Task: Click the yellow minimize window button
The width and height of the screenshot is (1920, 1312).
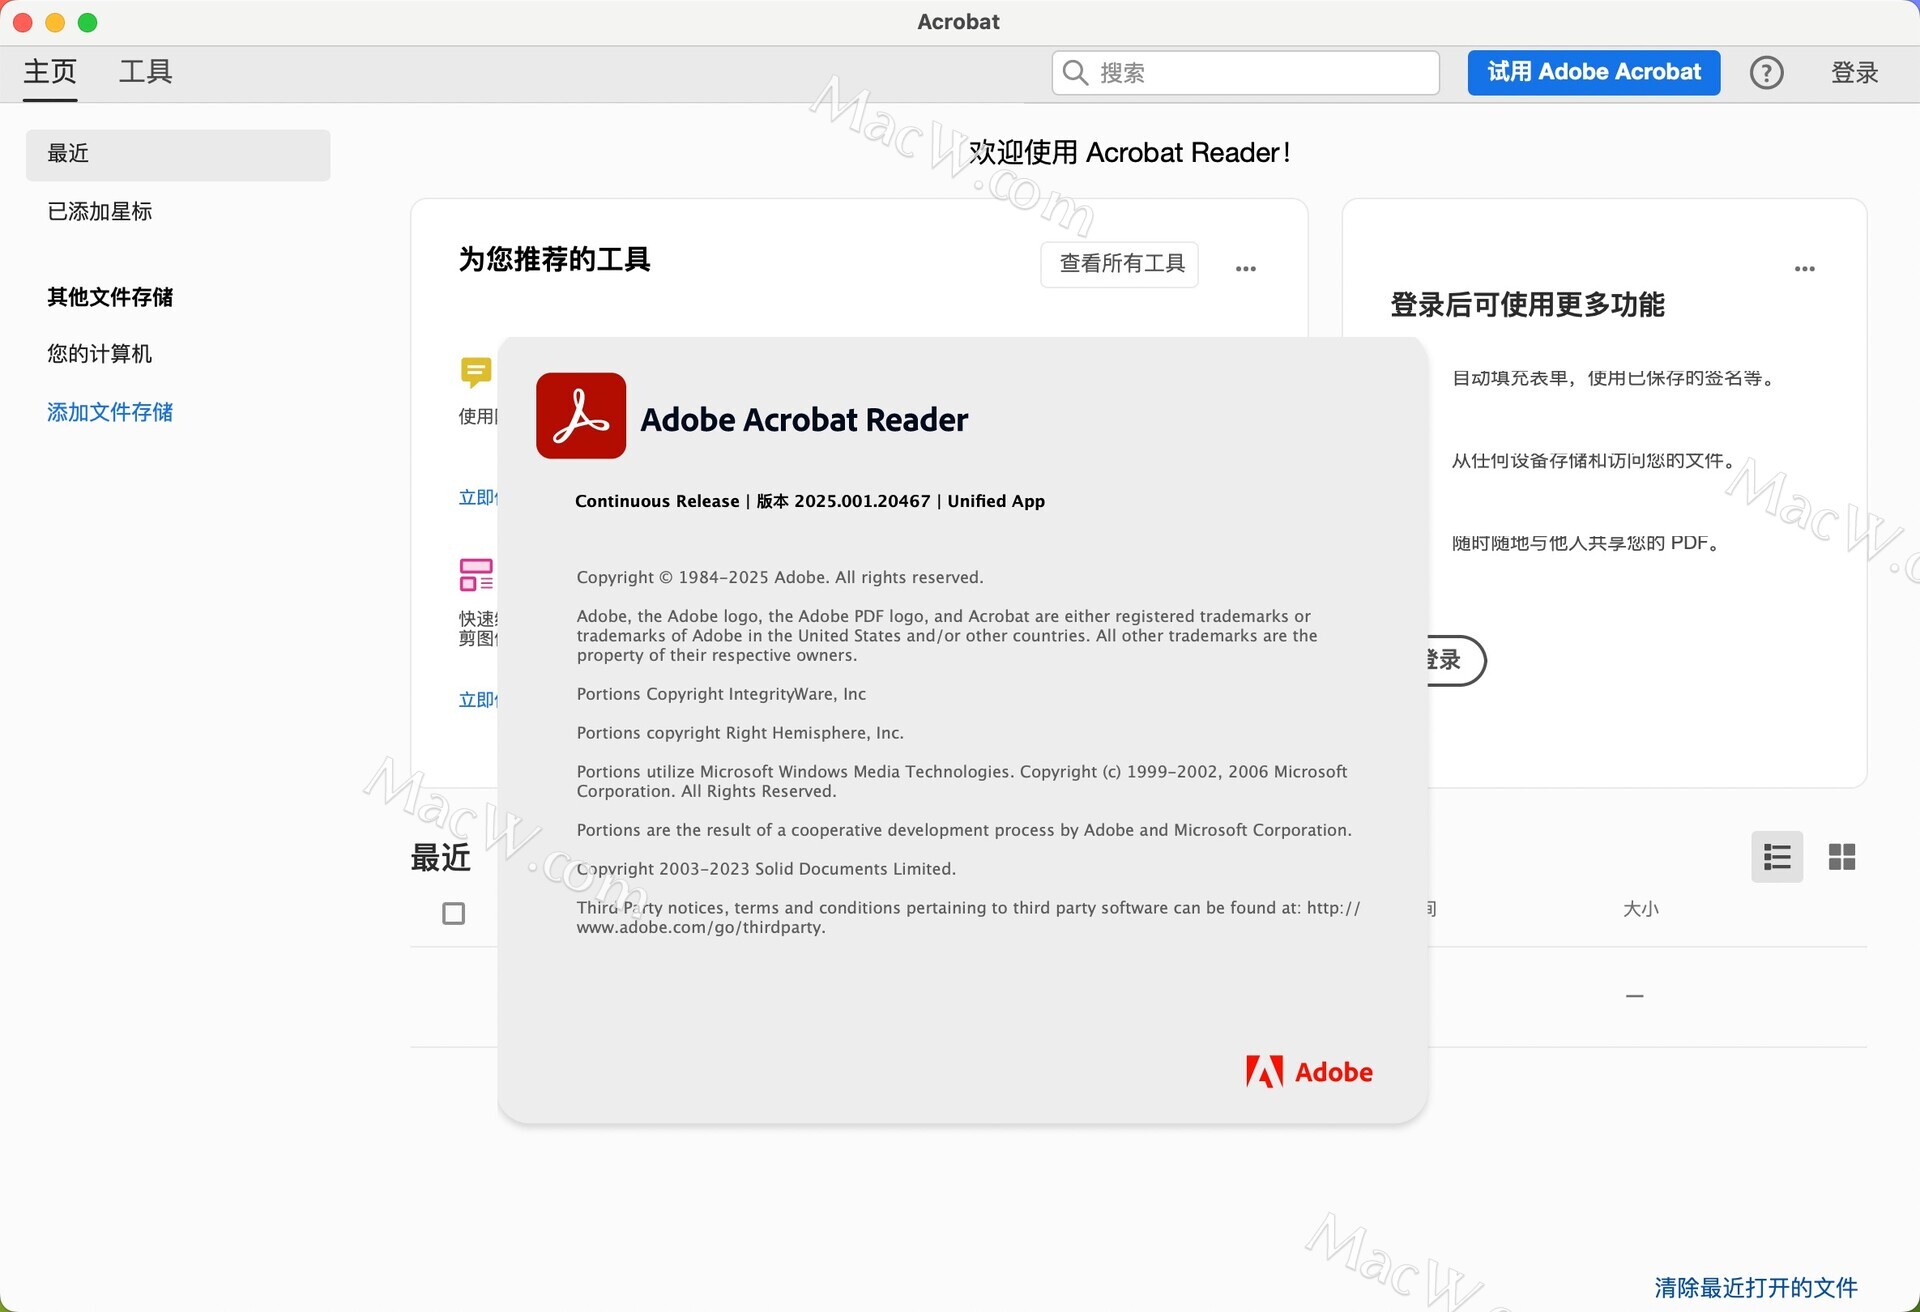Action: [x=55, y=22]
